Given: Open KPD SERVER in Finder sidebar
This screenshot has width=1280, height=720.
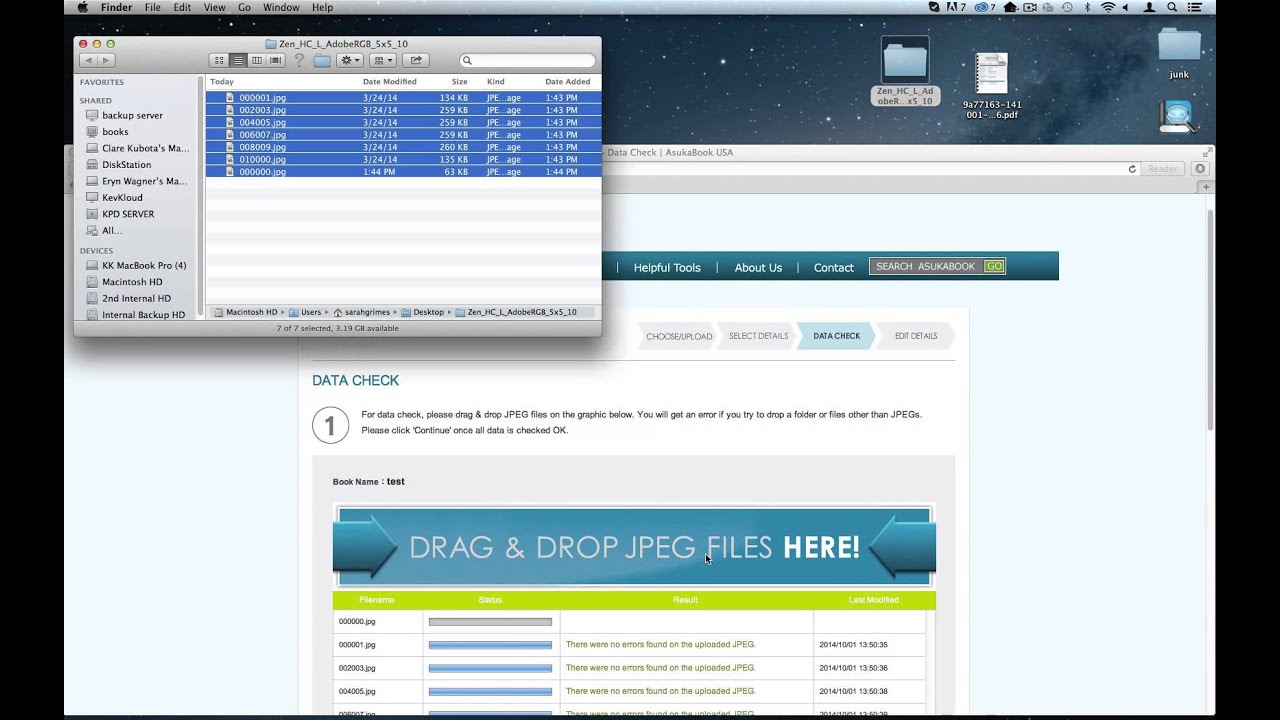Looking at the screenshot, I should coord(128,214).
